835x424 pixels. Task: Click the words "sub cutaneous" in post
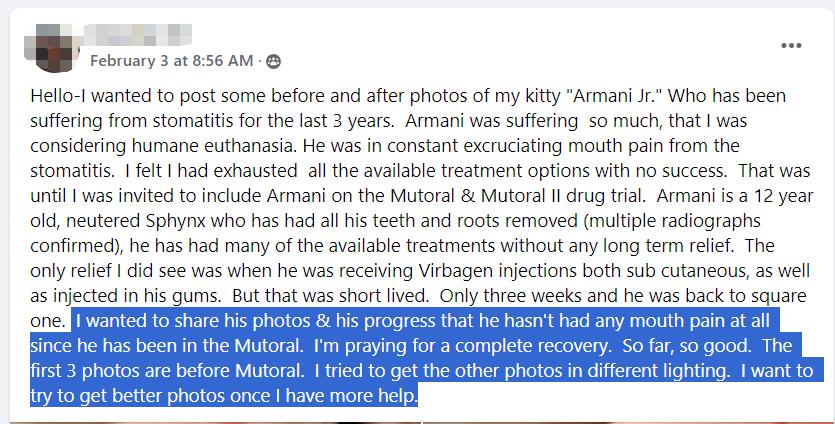[x=678, y=271]
